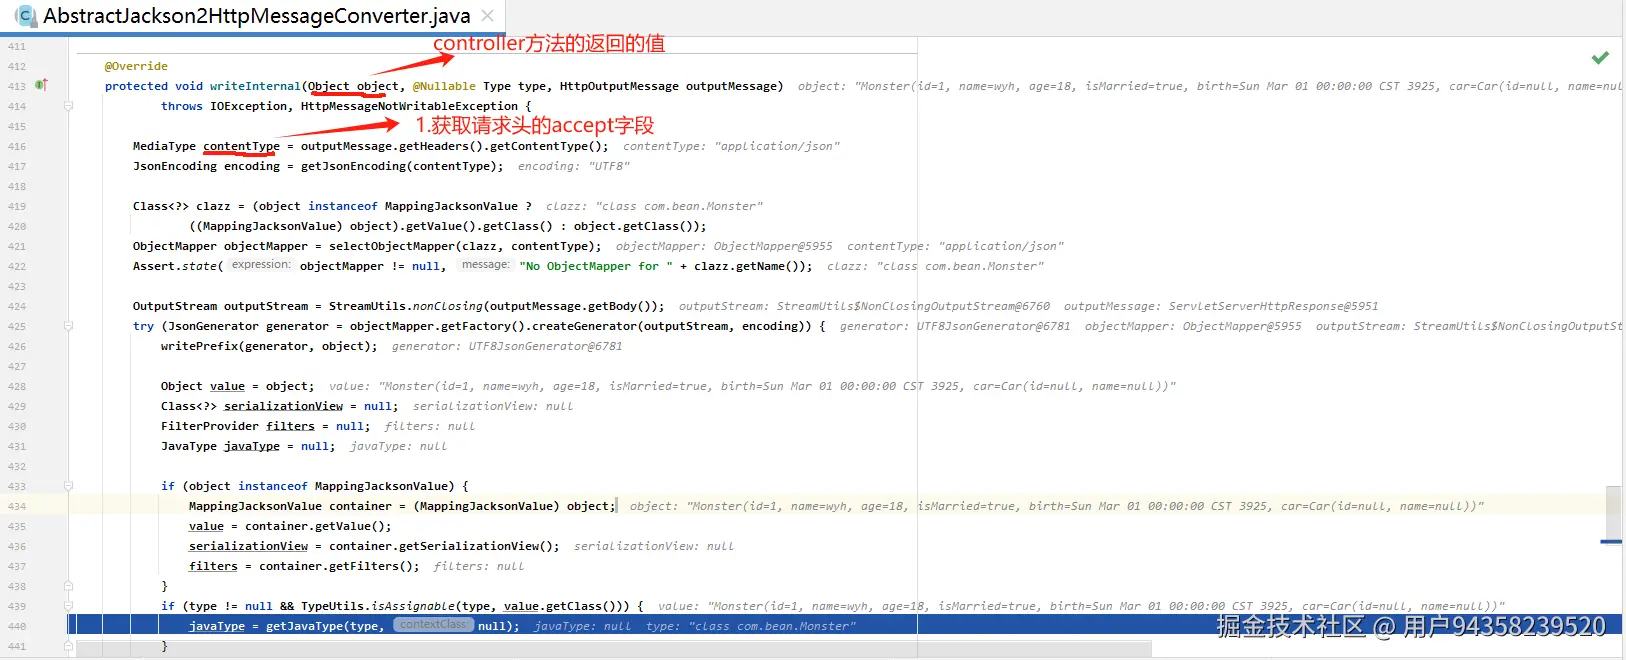Click the serializationView variable on line 429

click(x=283, y=406)
